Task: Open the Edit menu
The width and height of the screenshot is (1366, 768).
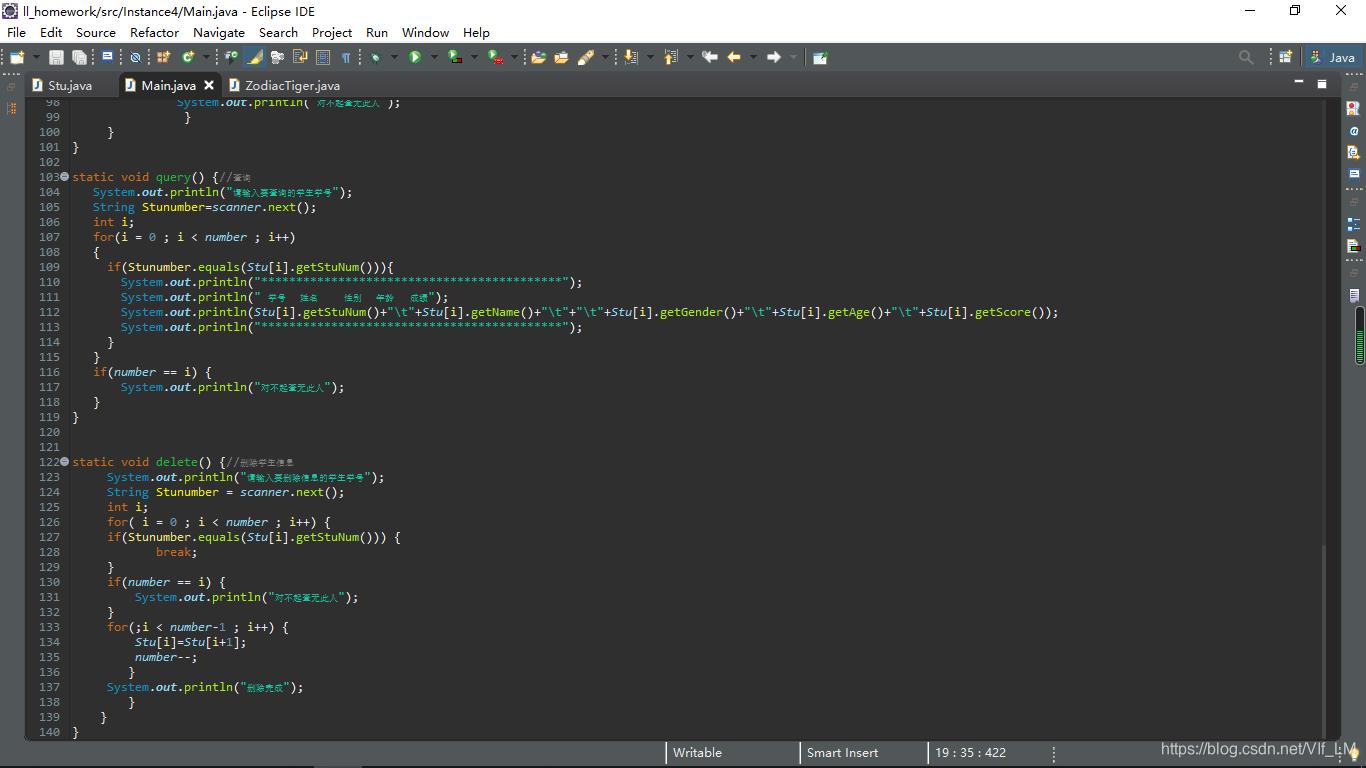Action: pyautogui.click(x=51, y=32)
